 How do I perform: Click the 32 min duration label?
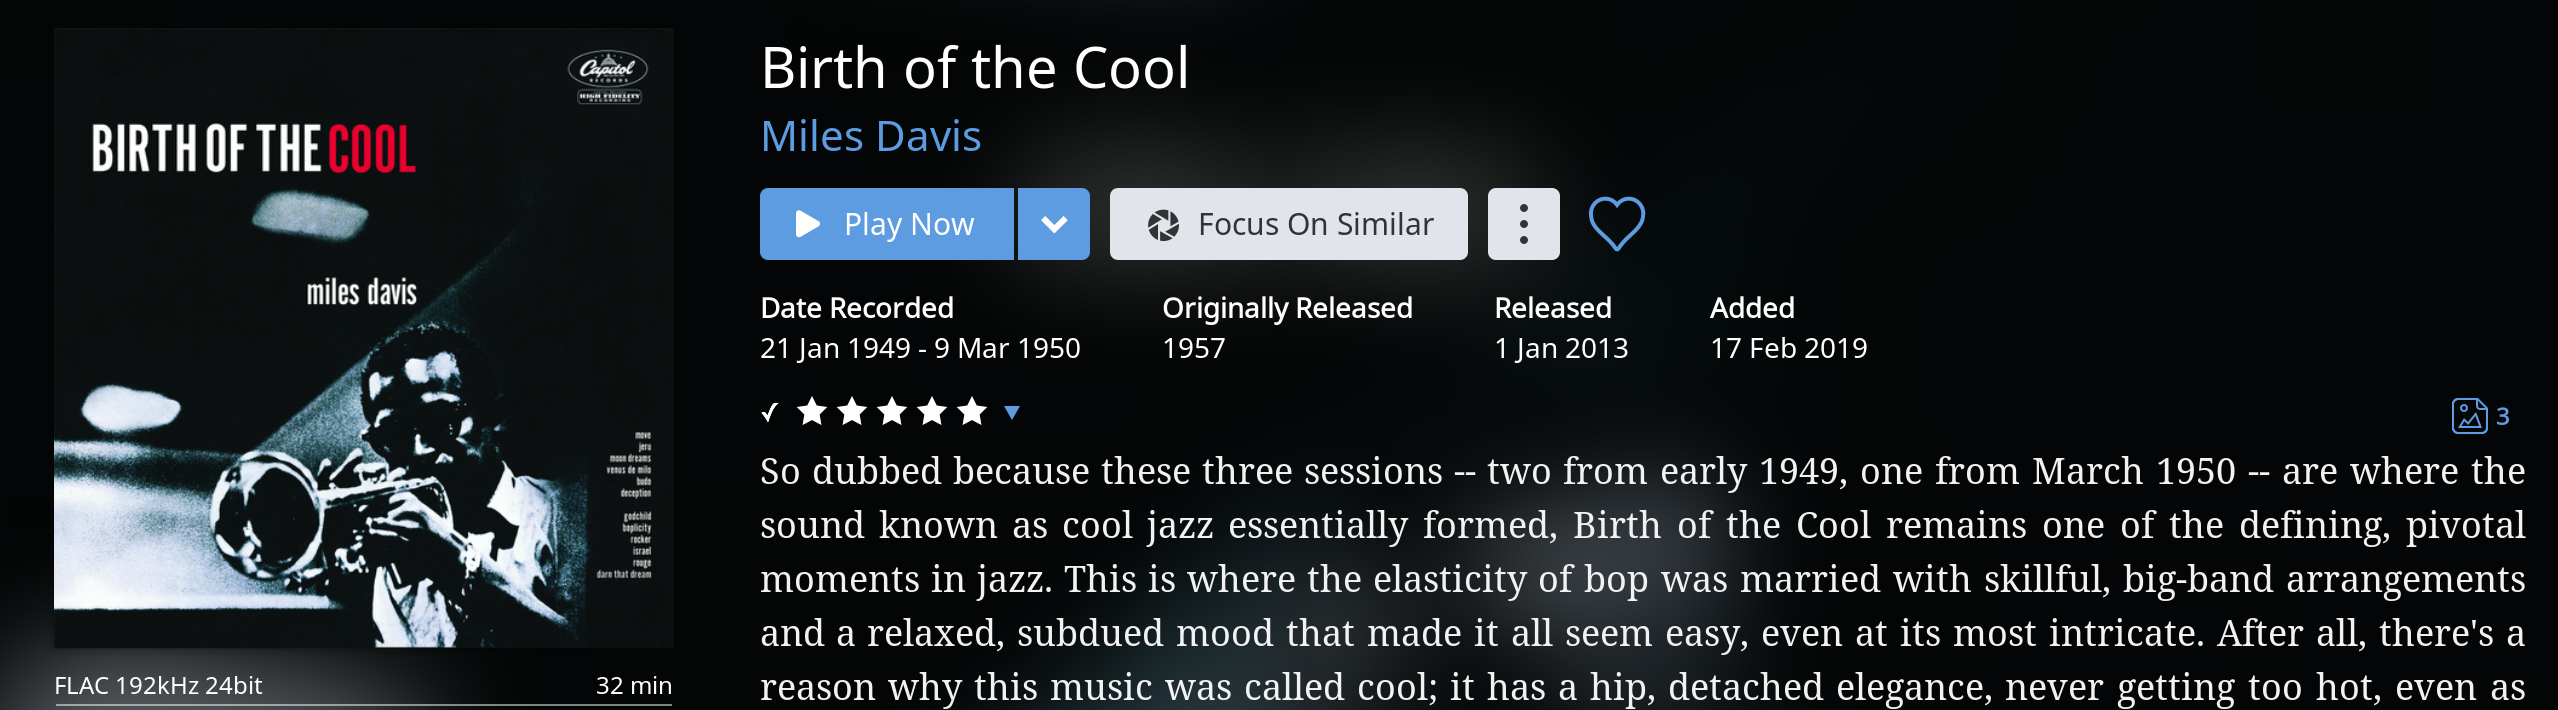click(x=634, y=686)
